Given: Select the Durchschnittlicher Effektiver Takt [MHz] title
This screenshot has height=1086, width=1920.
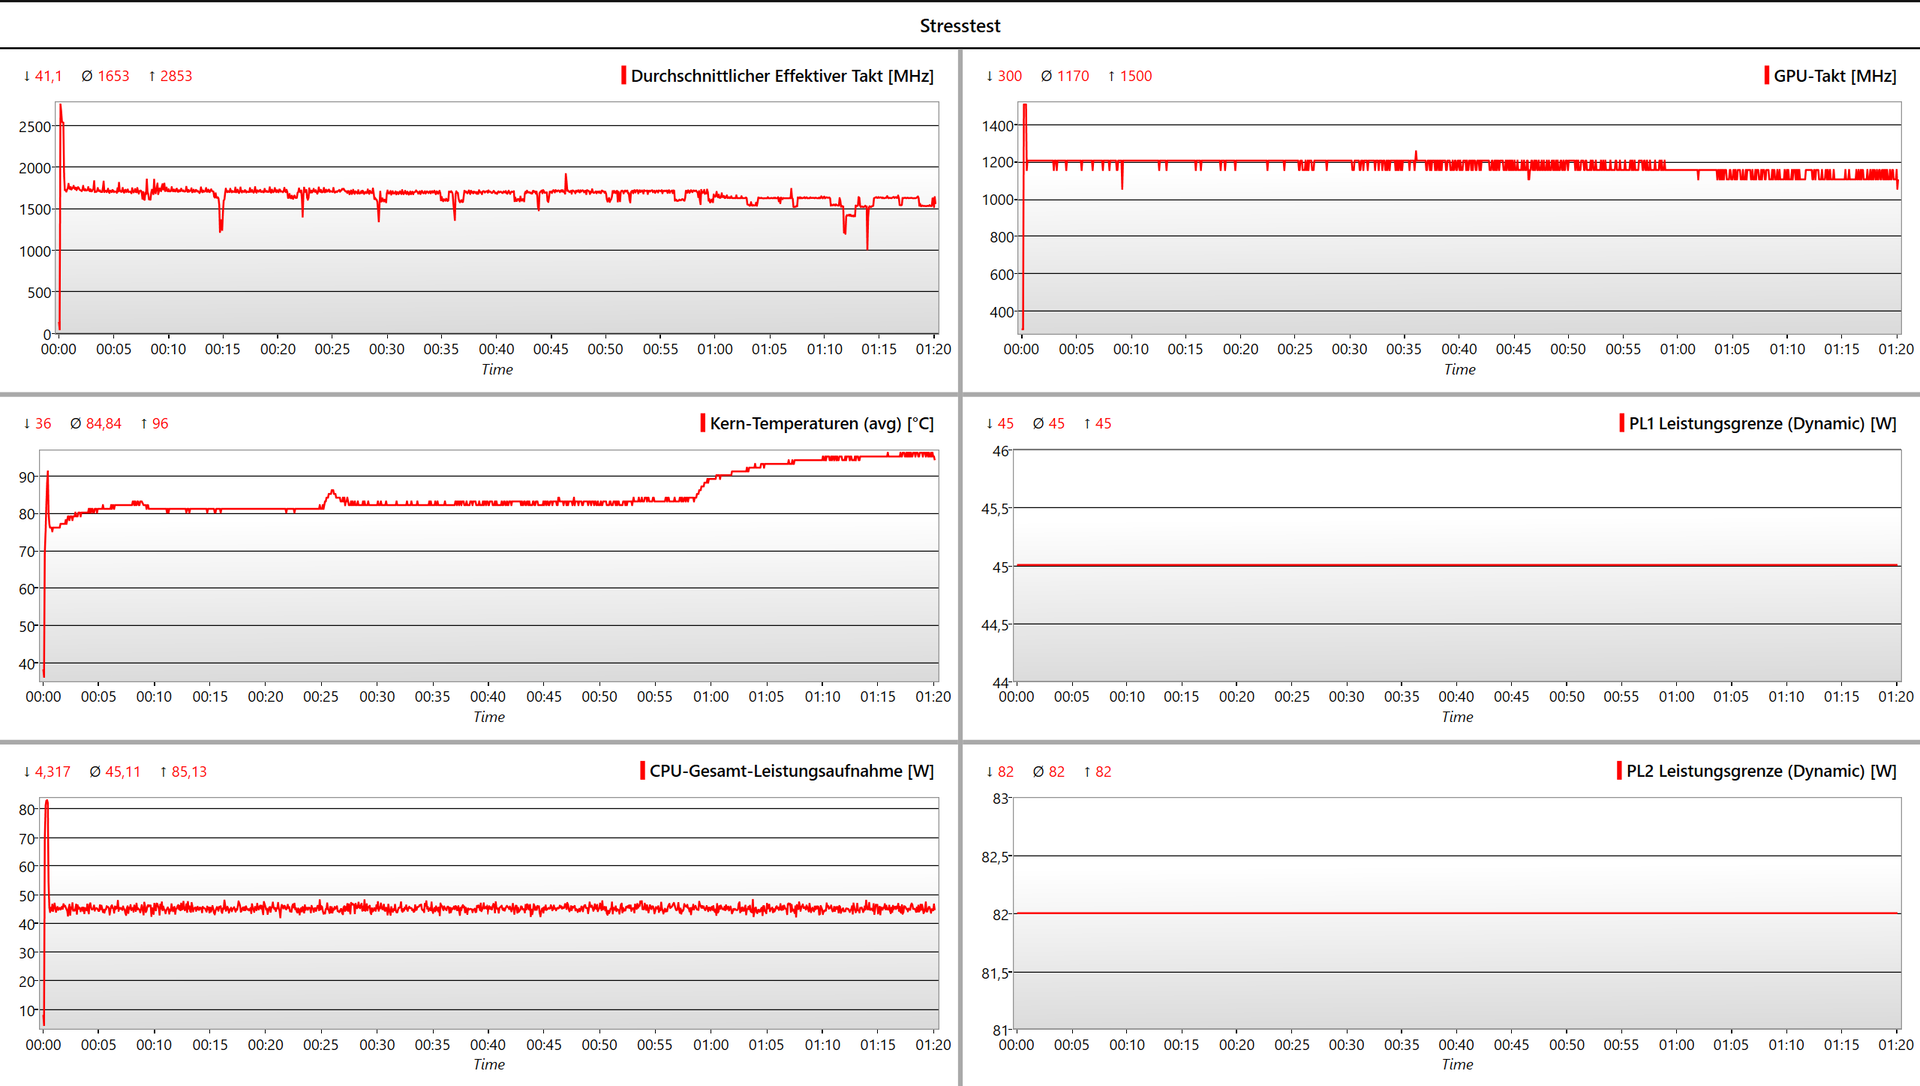Looking at the screenshot, I should [782, 76].
